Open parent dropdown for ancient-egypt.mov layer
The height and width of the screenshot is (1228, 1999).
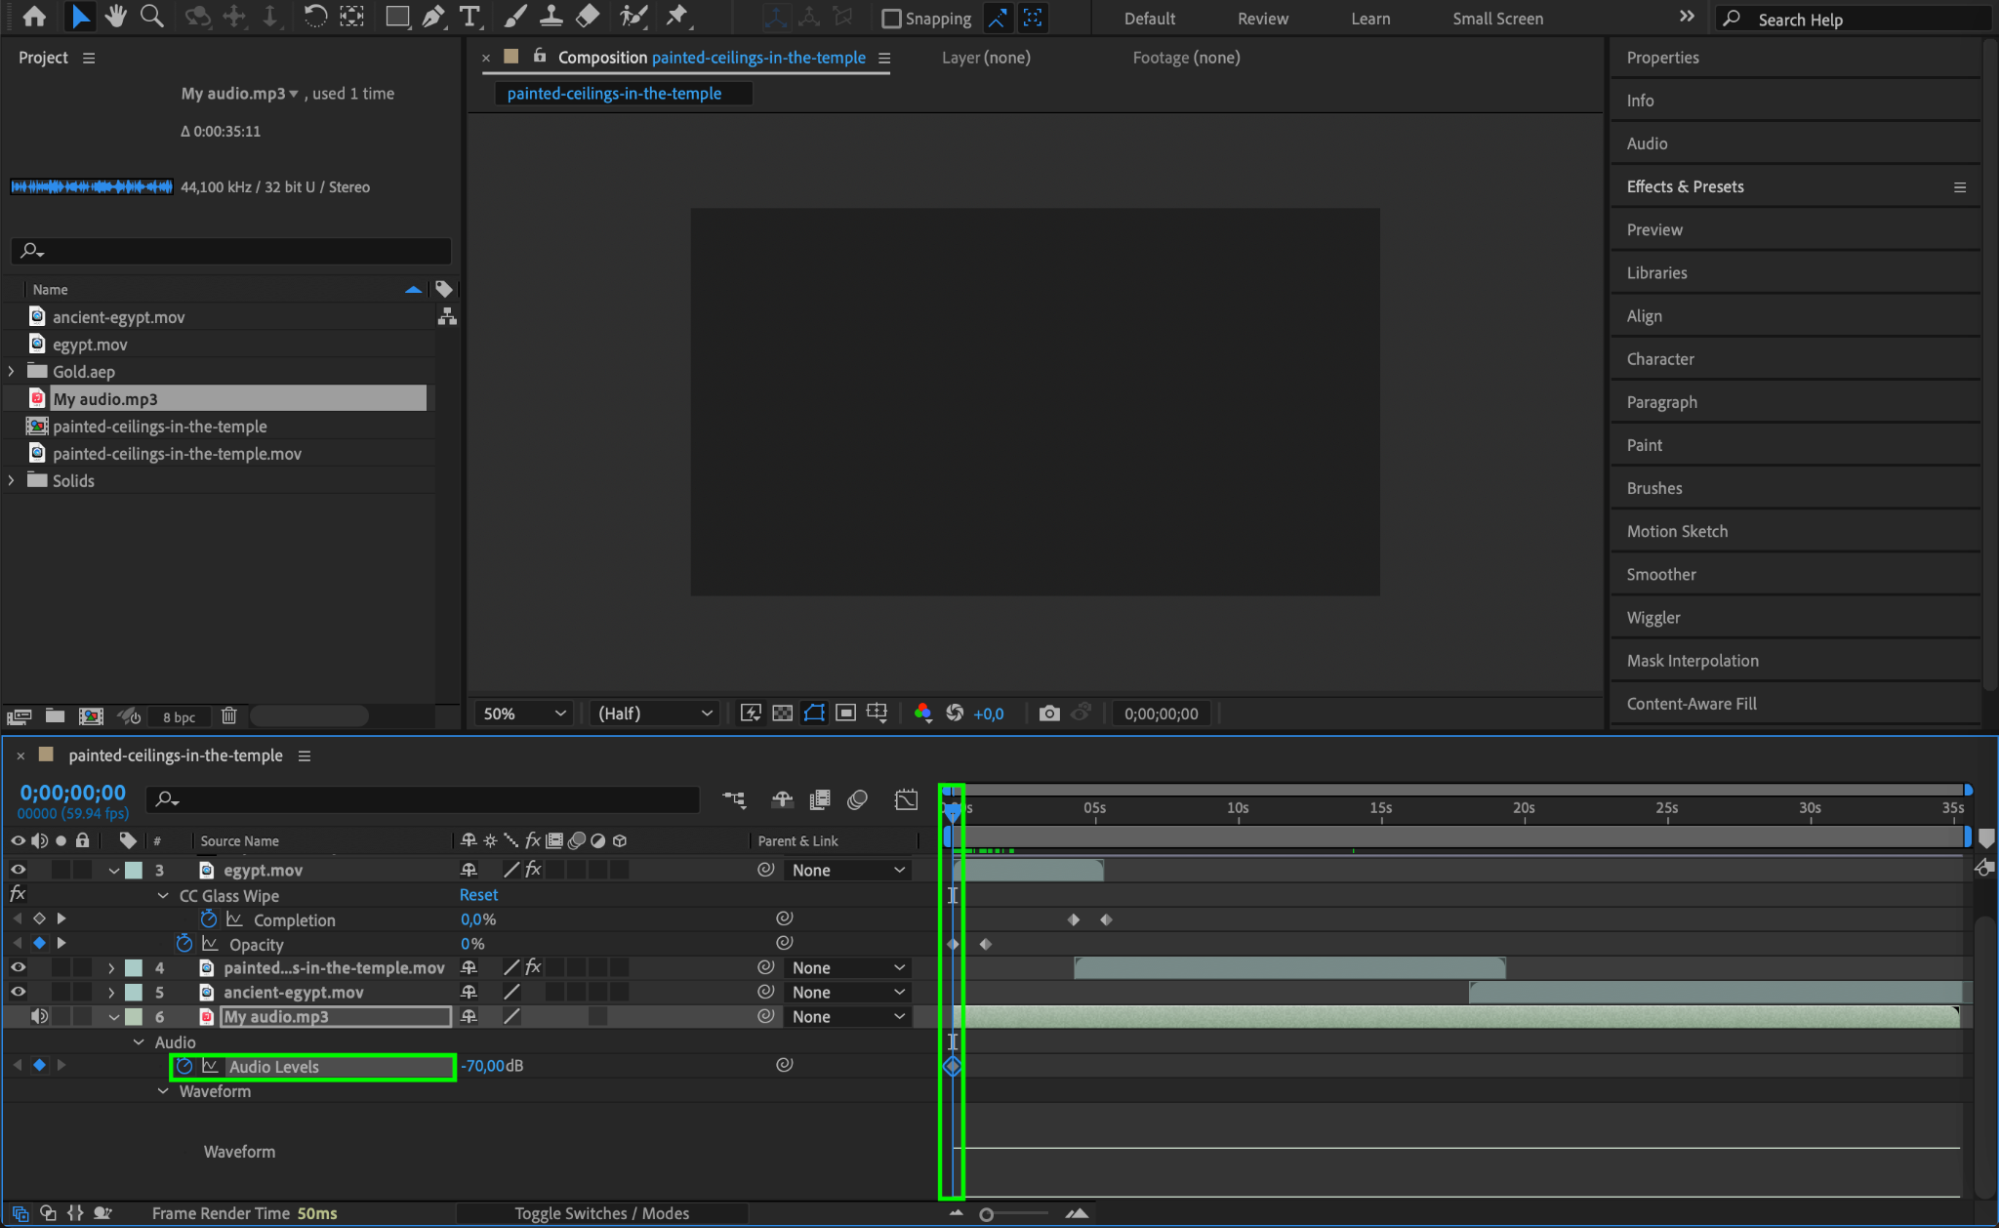click(x=848, y=992)
